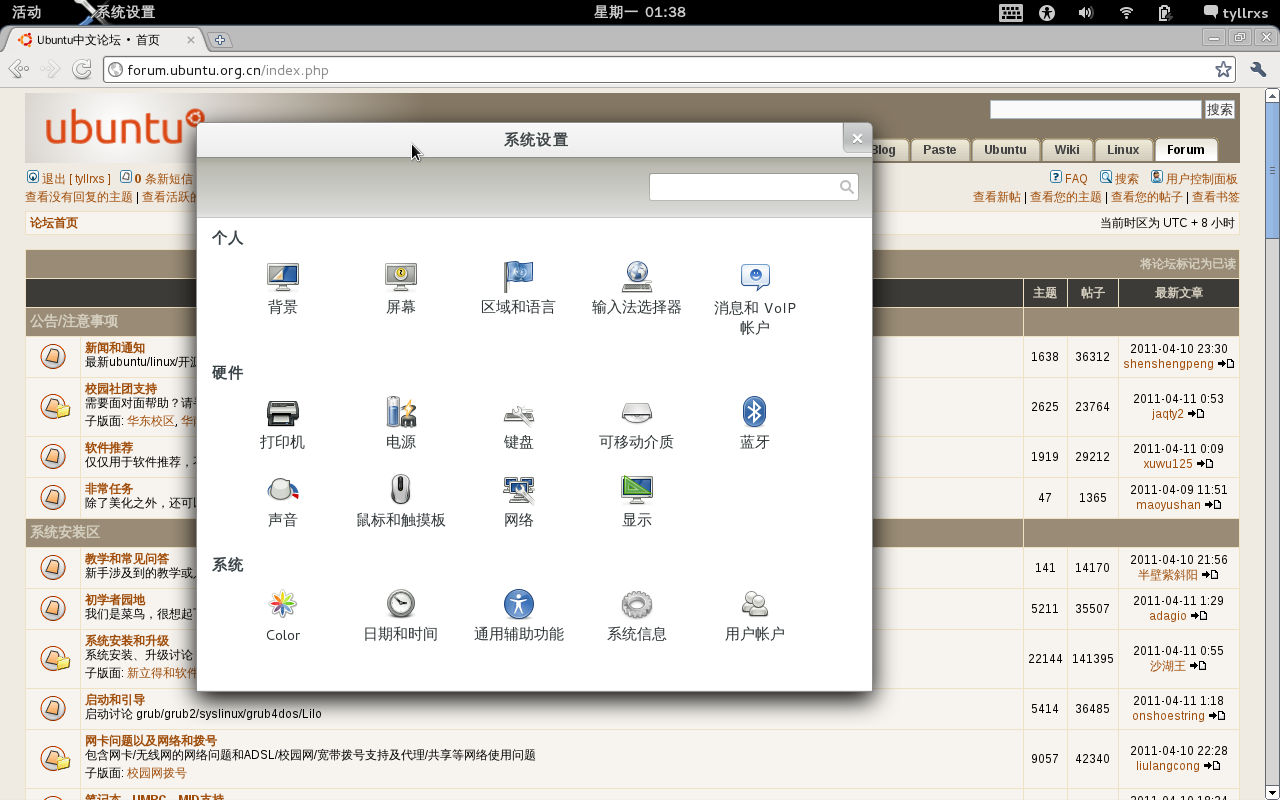
Task: Switch to the Paste tab on forum
Action: click(940, 150)
